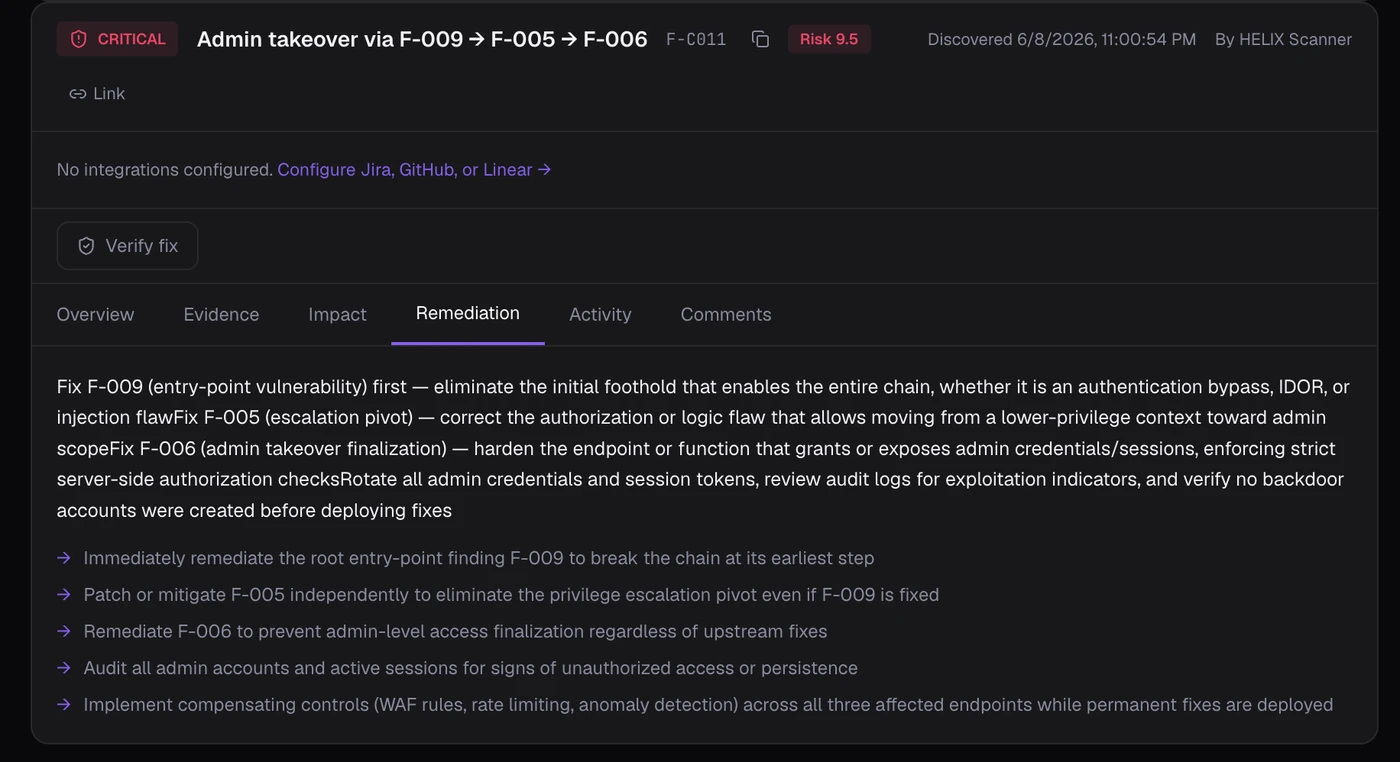Click step Patch or mitigate F-005 independently

(511, 595)
